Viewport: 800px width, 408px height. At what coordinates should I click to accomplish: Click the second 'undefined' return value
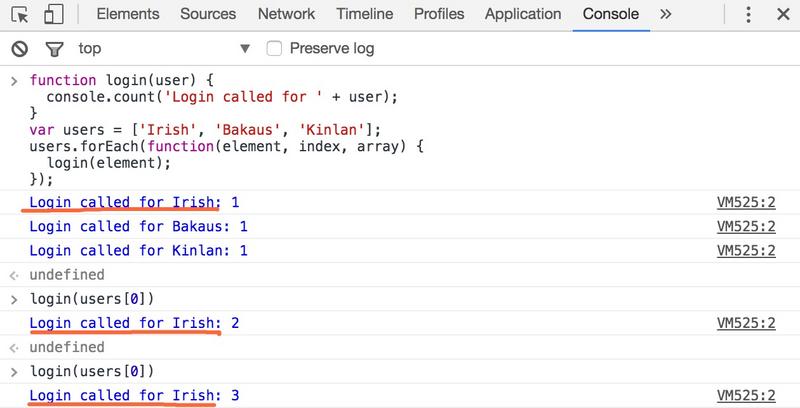tap(67, 347)
